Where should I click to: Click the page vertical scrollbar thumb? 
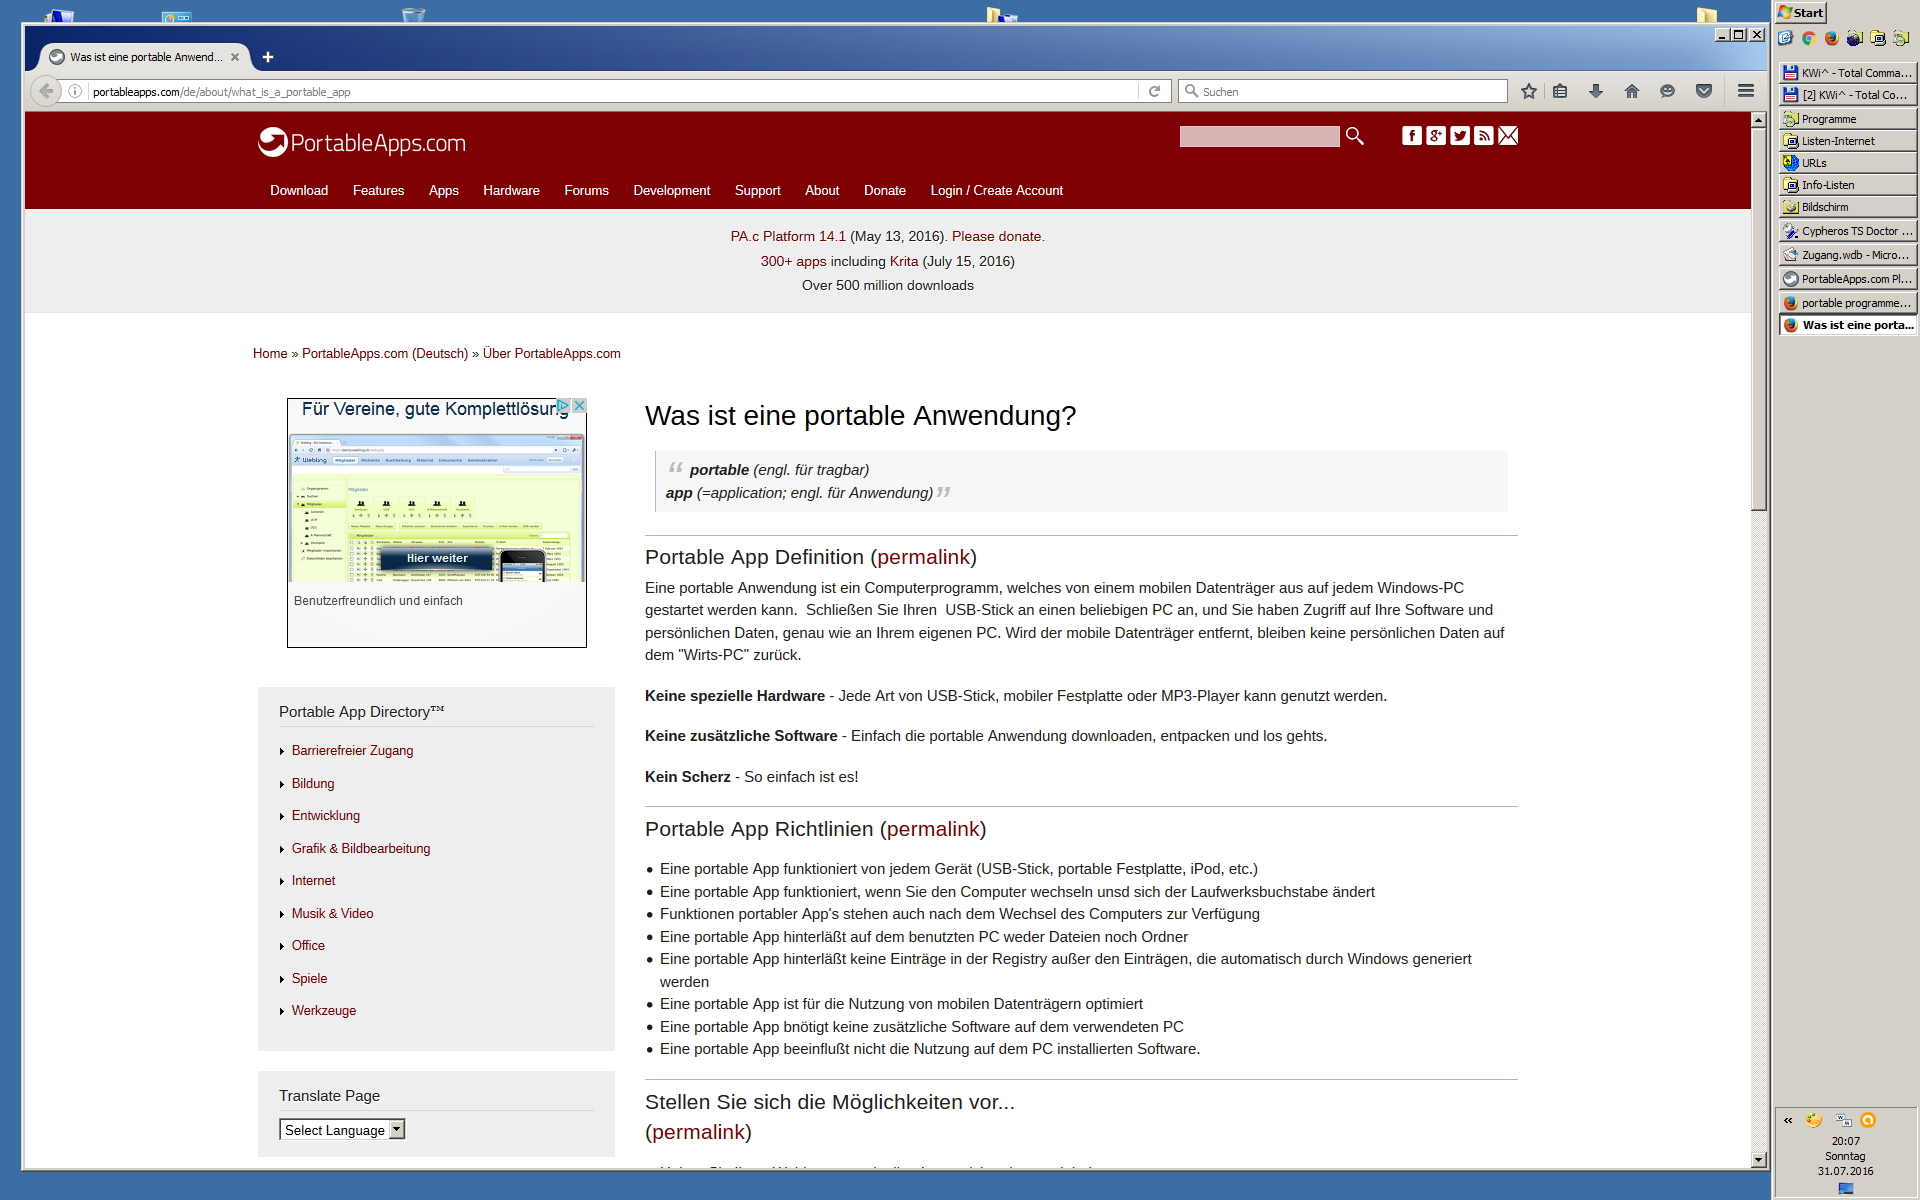(x=1758, y=320)
